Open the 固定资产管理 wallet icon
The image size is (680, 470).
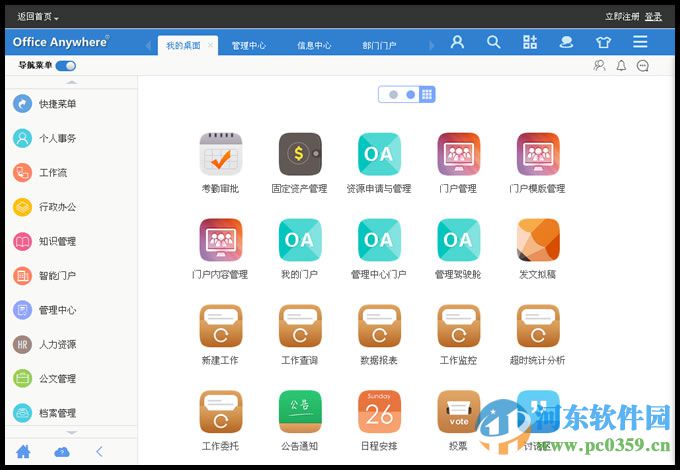300,154
